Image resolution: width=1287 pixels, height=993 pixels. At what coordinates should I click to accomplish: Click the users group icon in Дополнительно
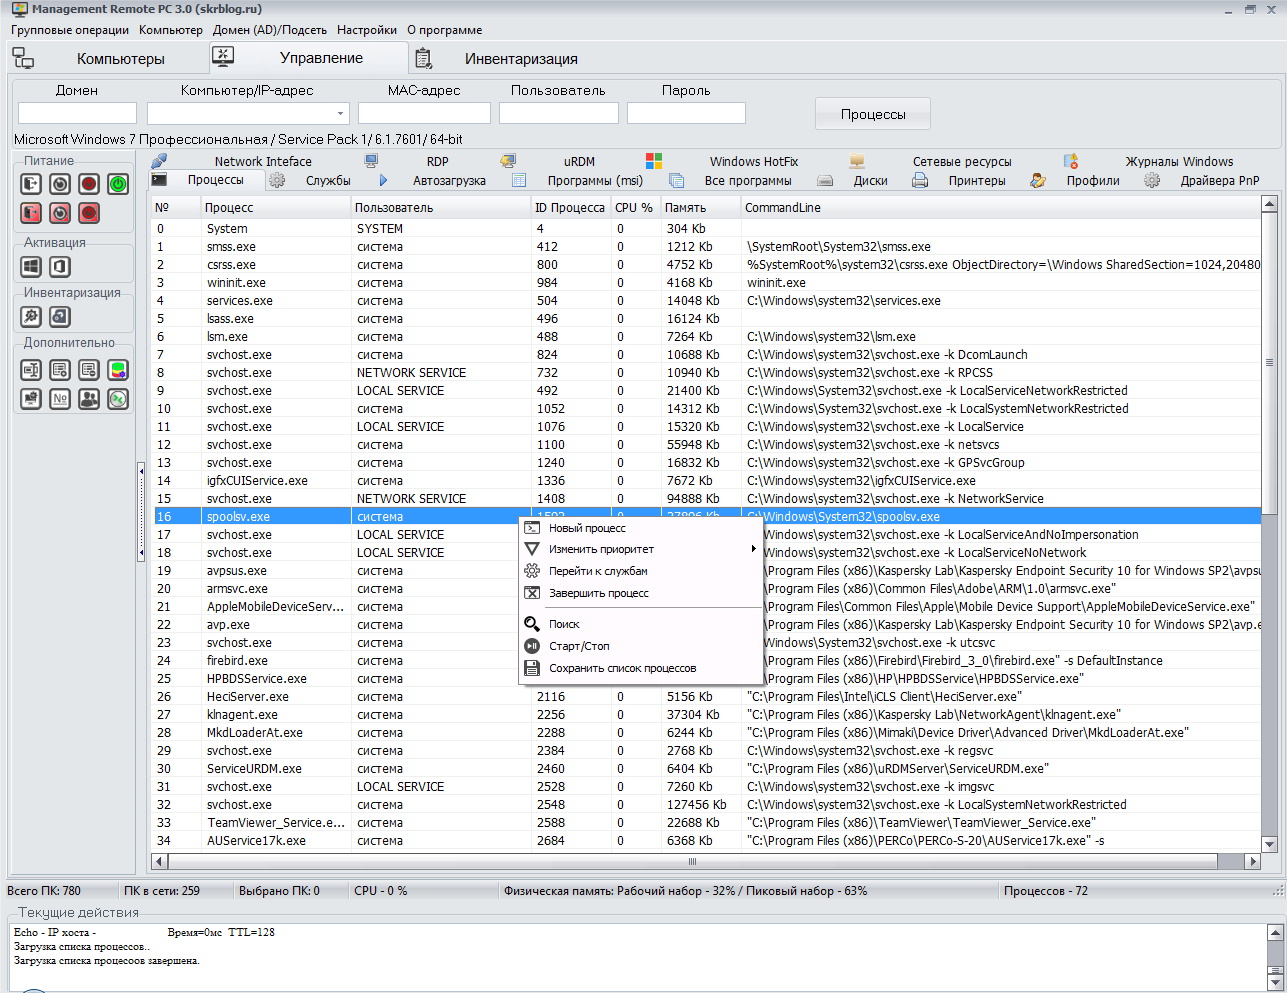(89, 399)
